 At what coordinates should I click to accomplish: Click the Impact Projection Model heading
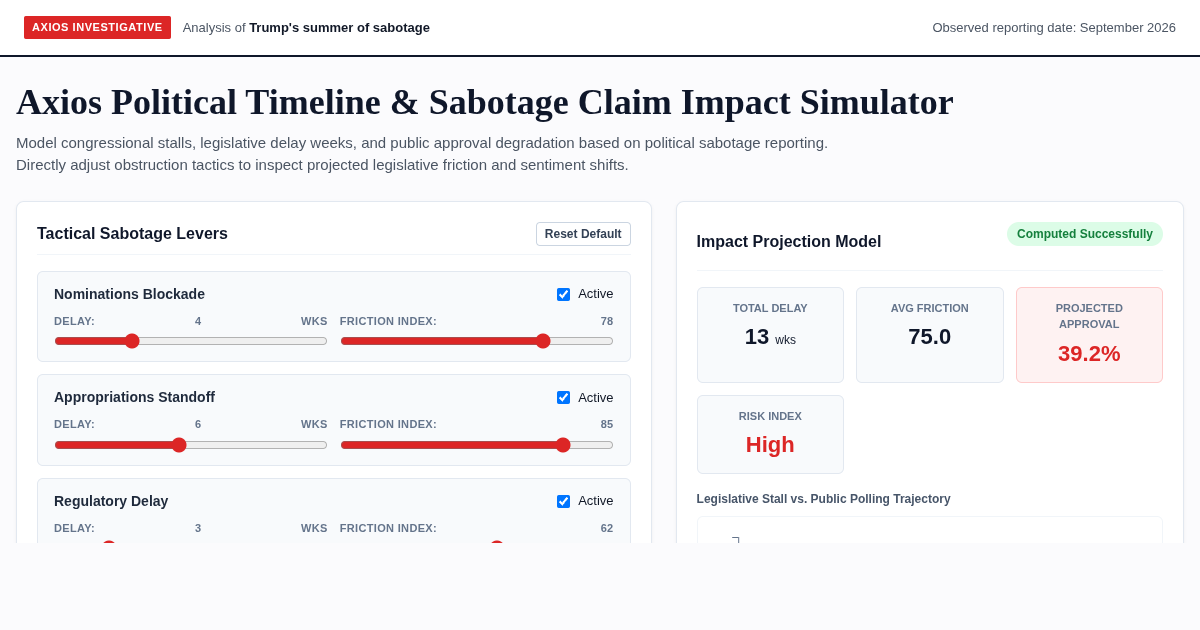tap(789, 242)
